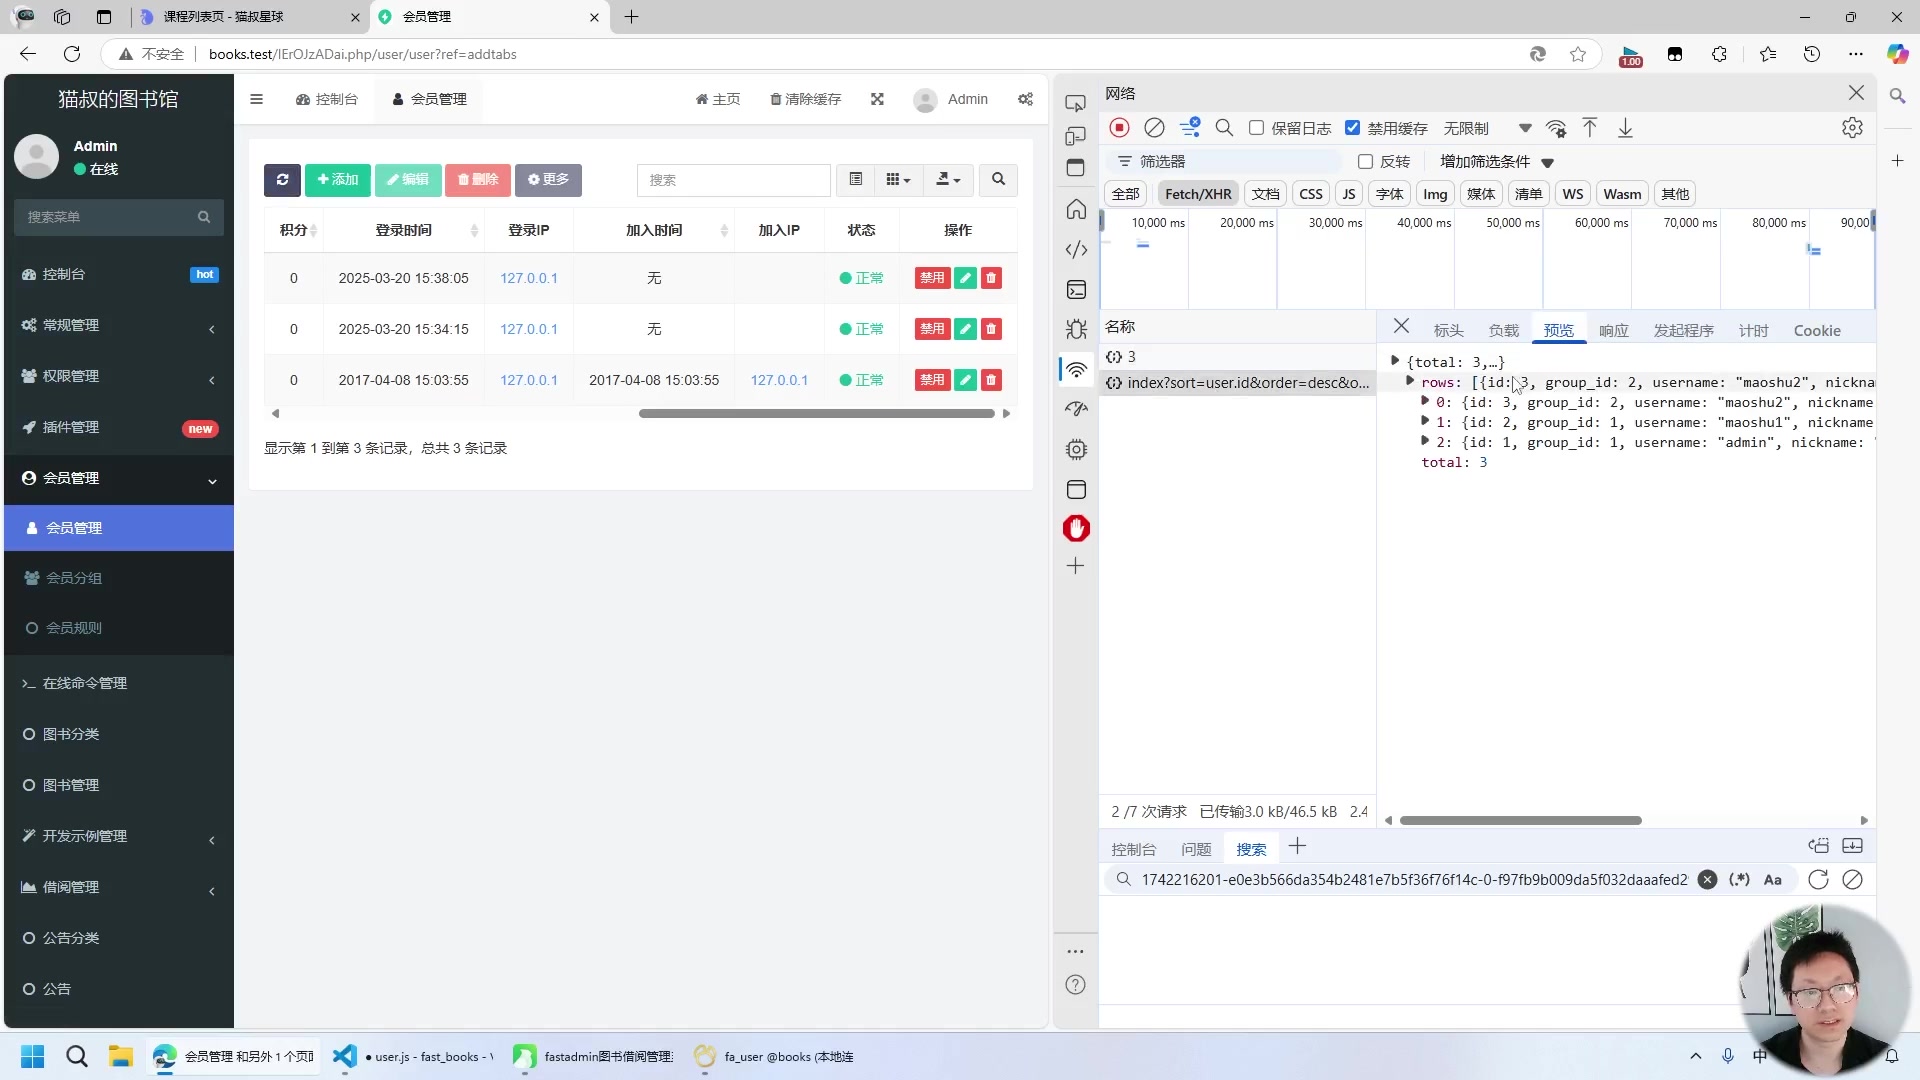
Task: Click the fullscreen toggle icon
Action: [x=877, y=99]
